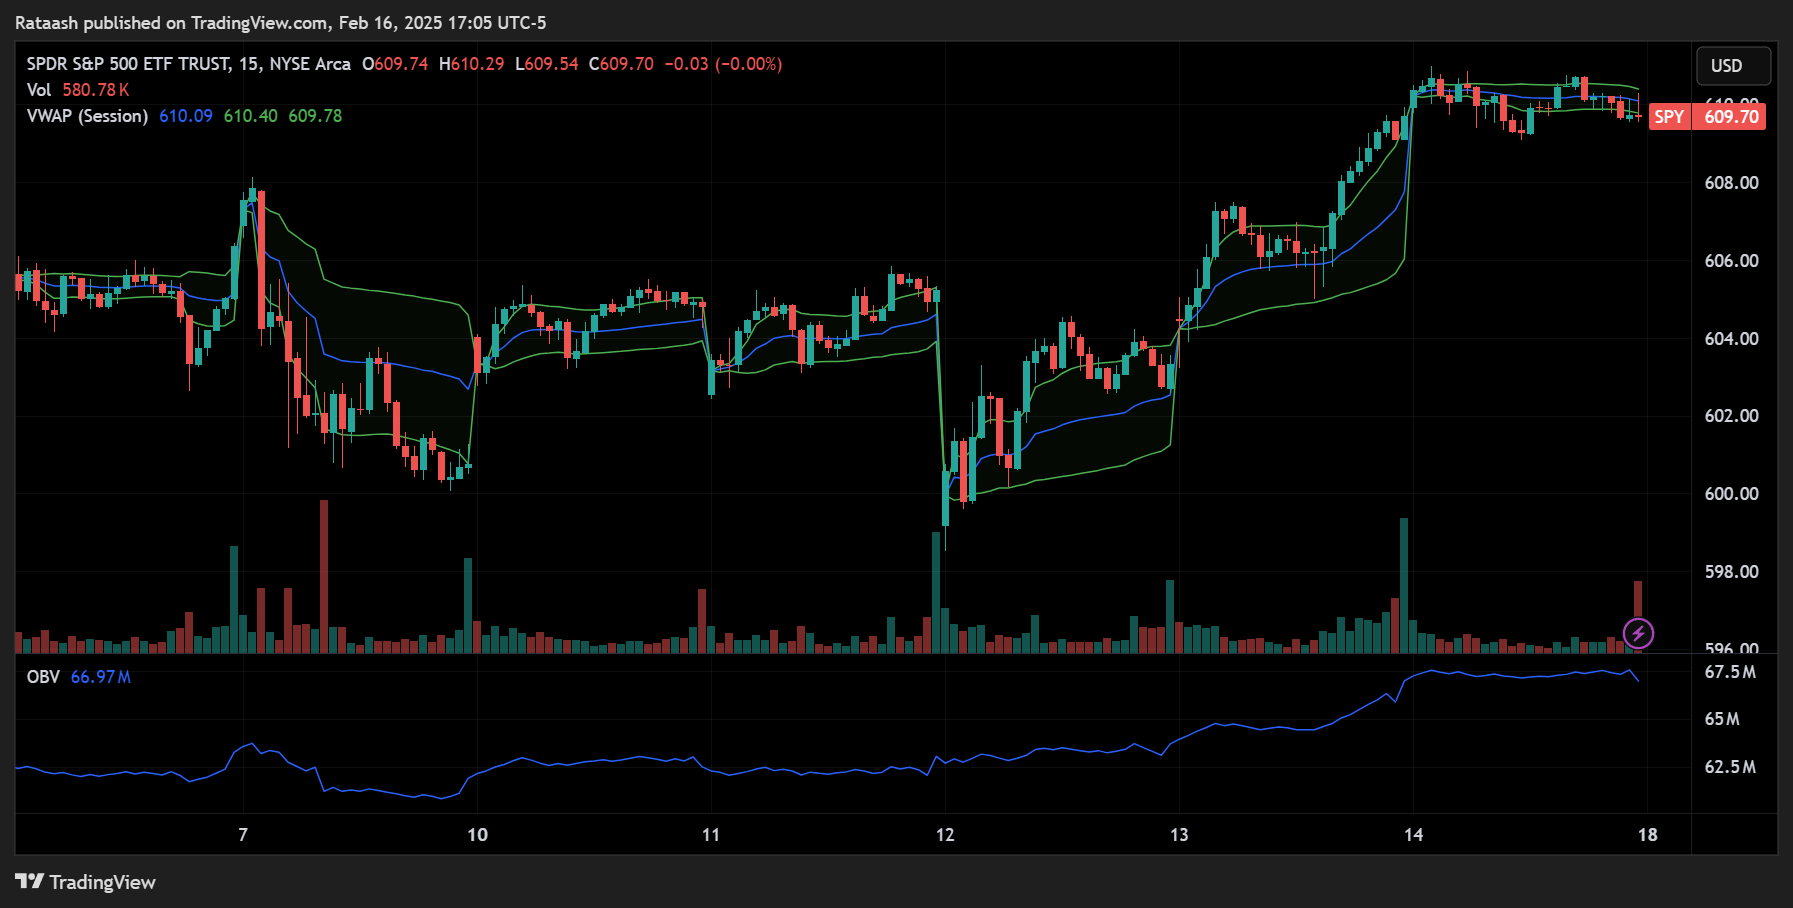The image size is (1793, 908).
Task: Click the VWAP upper band value 610.40
Action: (251, 116)
